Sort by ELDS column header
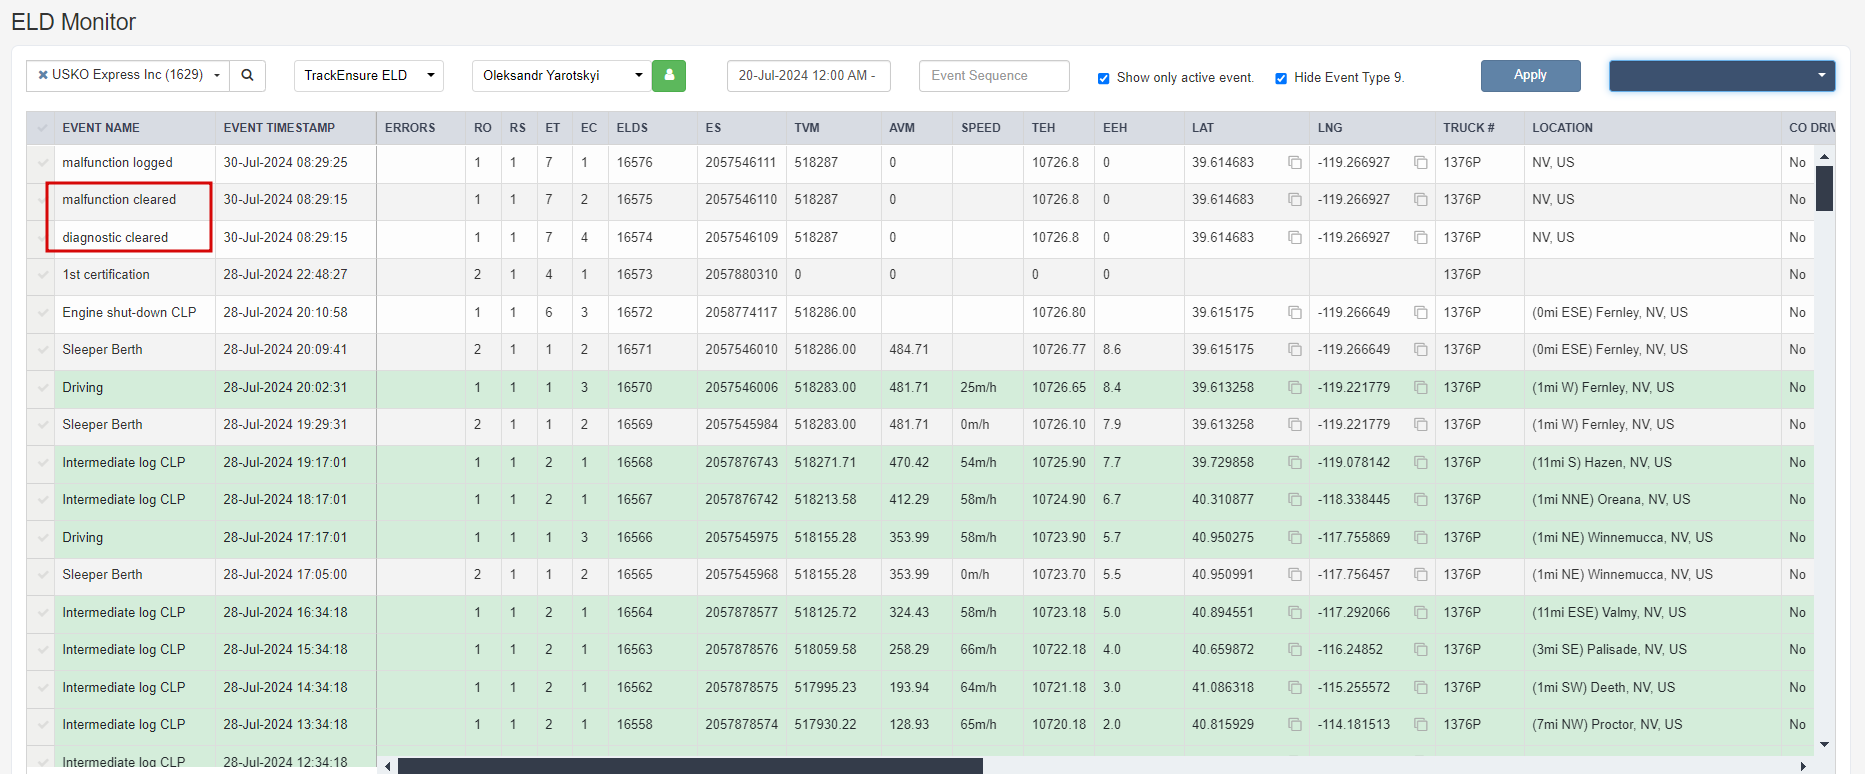 [632, 128]
